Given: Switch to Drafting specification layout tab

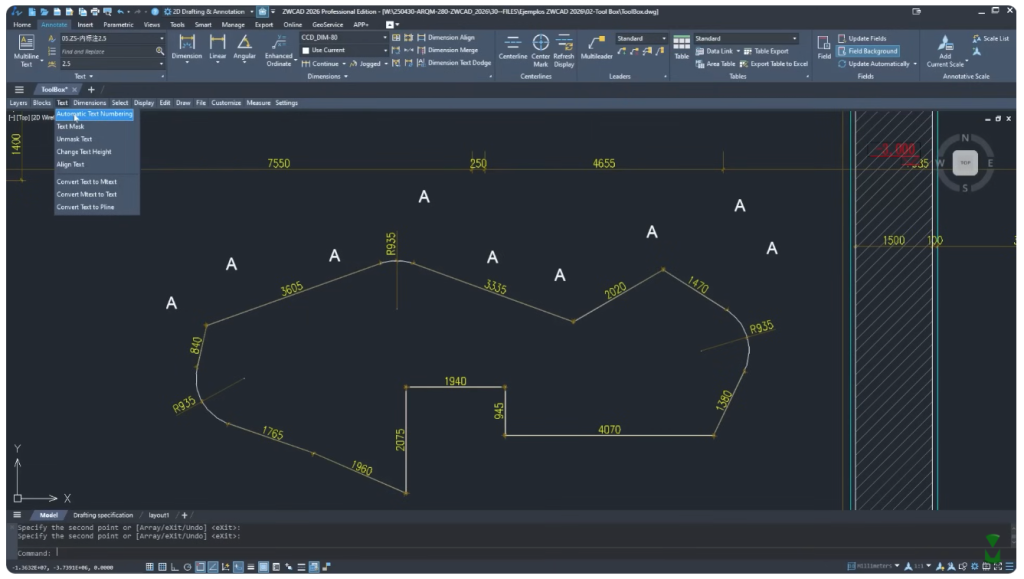Looking at the screenshot, I should (x=103, y=516).
